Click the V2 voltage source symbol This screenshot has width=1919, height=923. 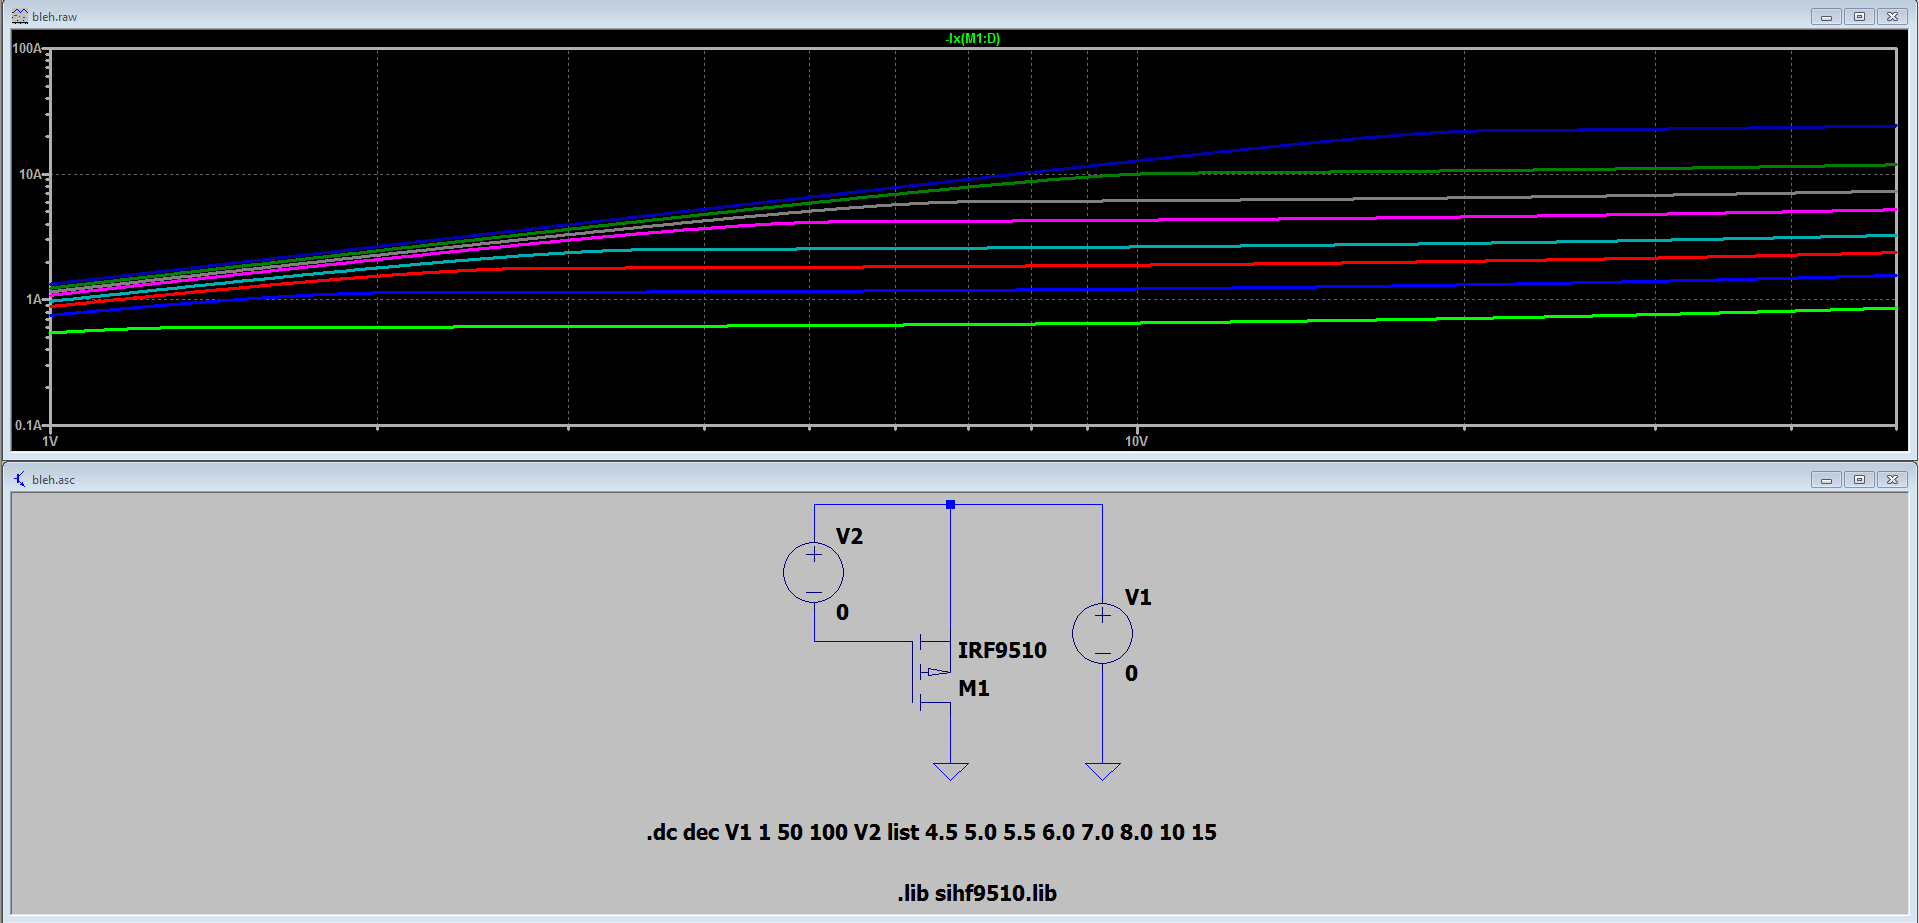coord(812,572)
